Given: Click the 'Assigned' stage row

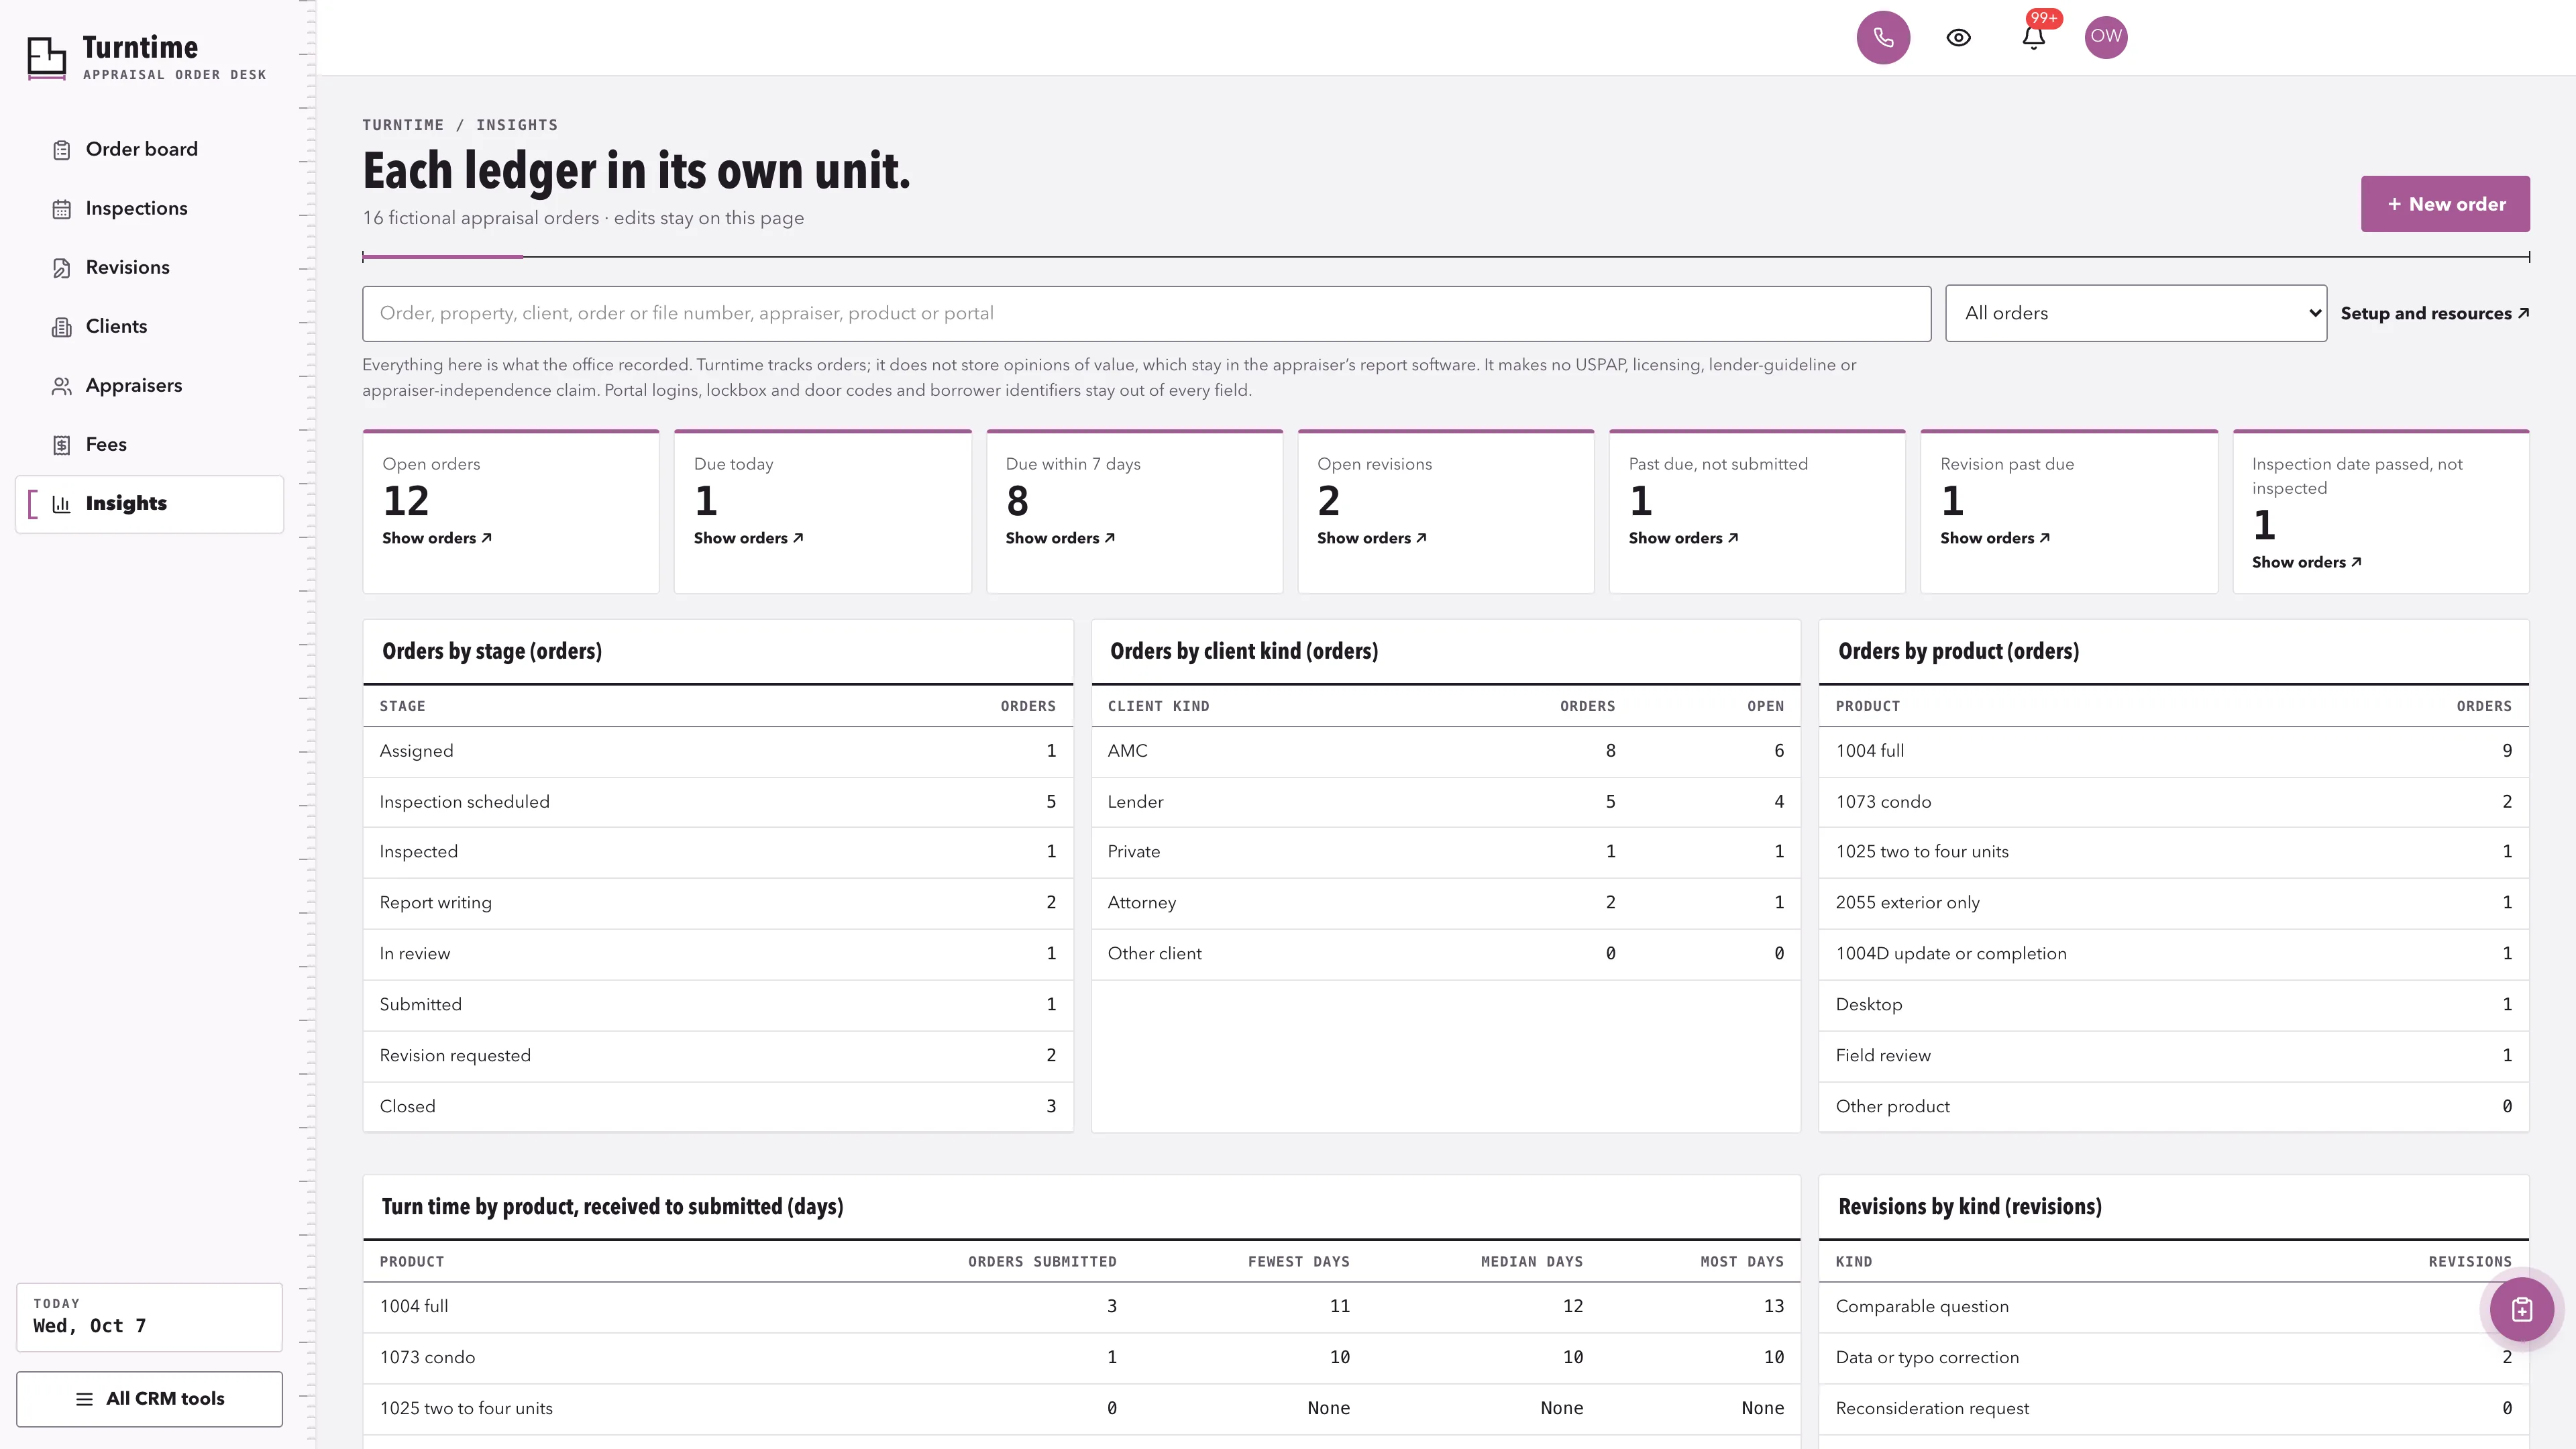Looking at the screenshot, I should (718, 751).
